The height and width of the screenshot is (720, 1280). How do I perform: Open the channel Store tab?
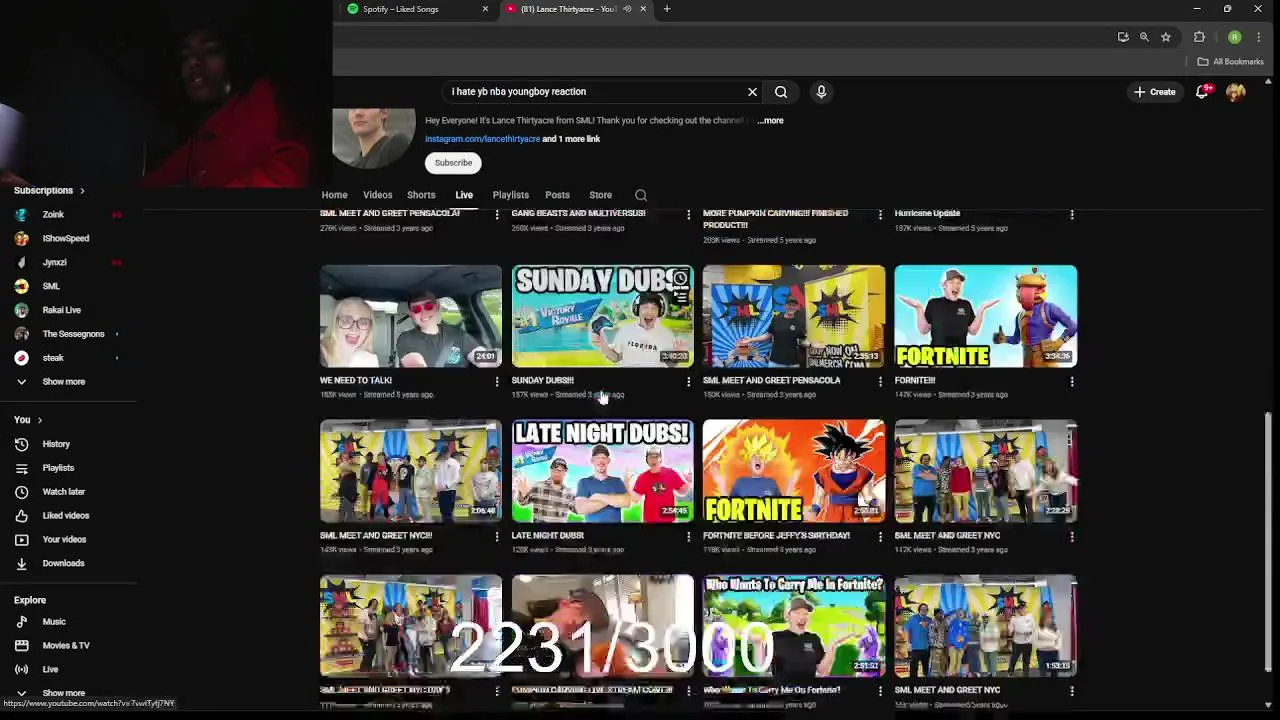600,195
